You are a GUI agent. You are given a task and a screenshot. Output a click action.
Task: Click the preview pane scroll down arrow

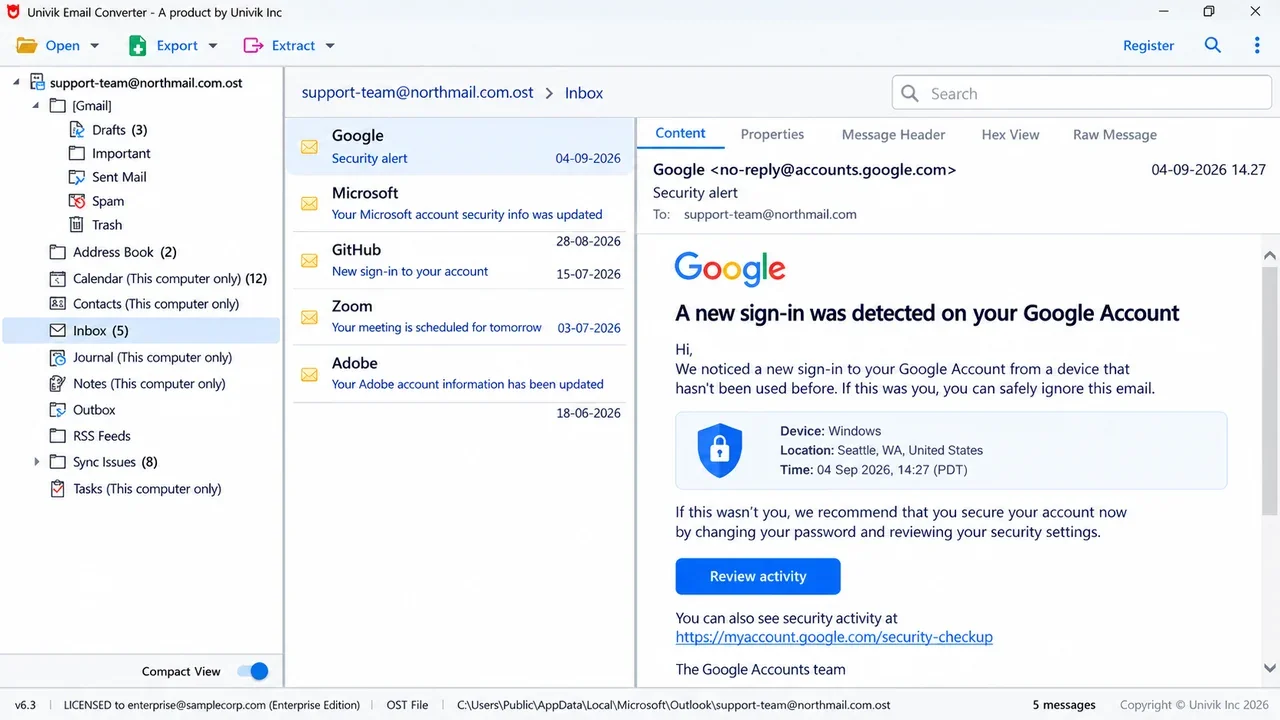point(1270,667)
